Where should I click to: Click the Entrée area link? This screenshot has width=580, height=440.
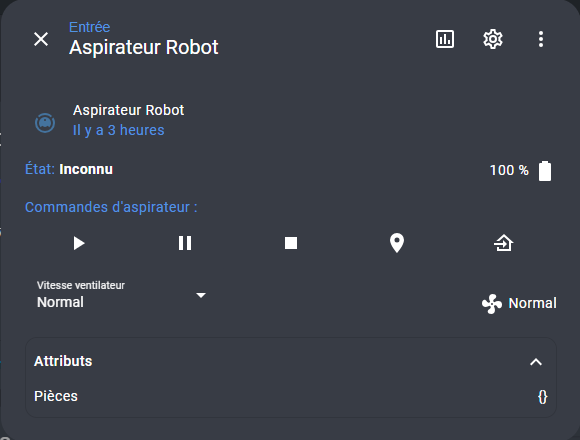pos(90,27)
